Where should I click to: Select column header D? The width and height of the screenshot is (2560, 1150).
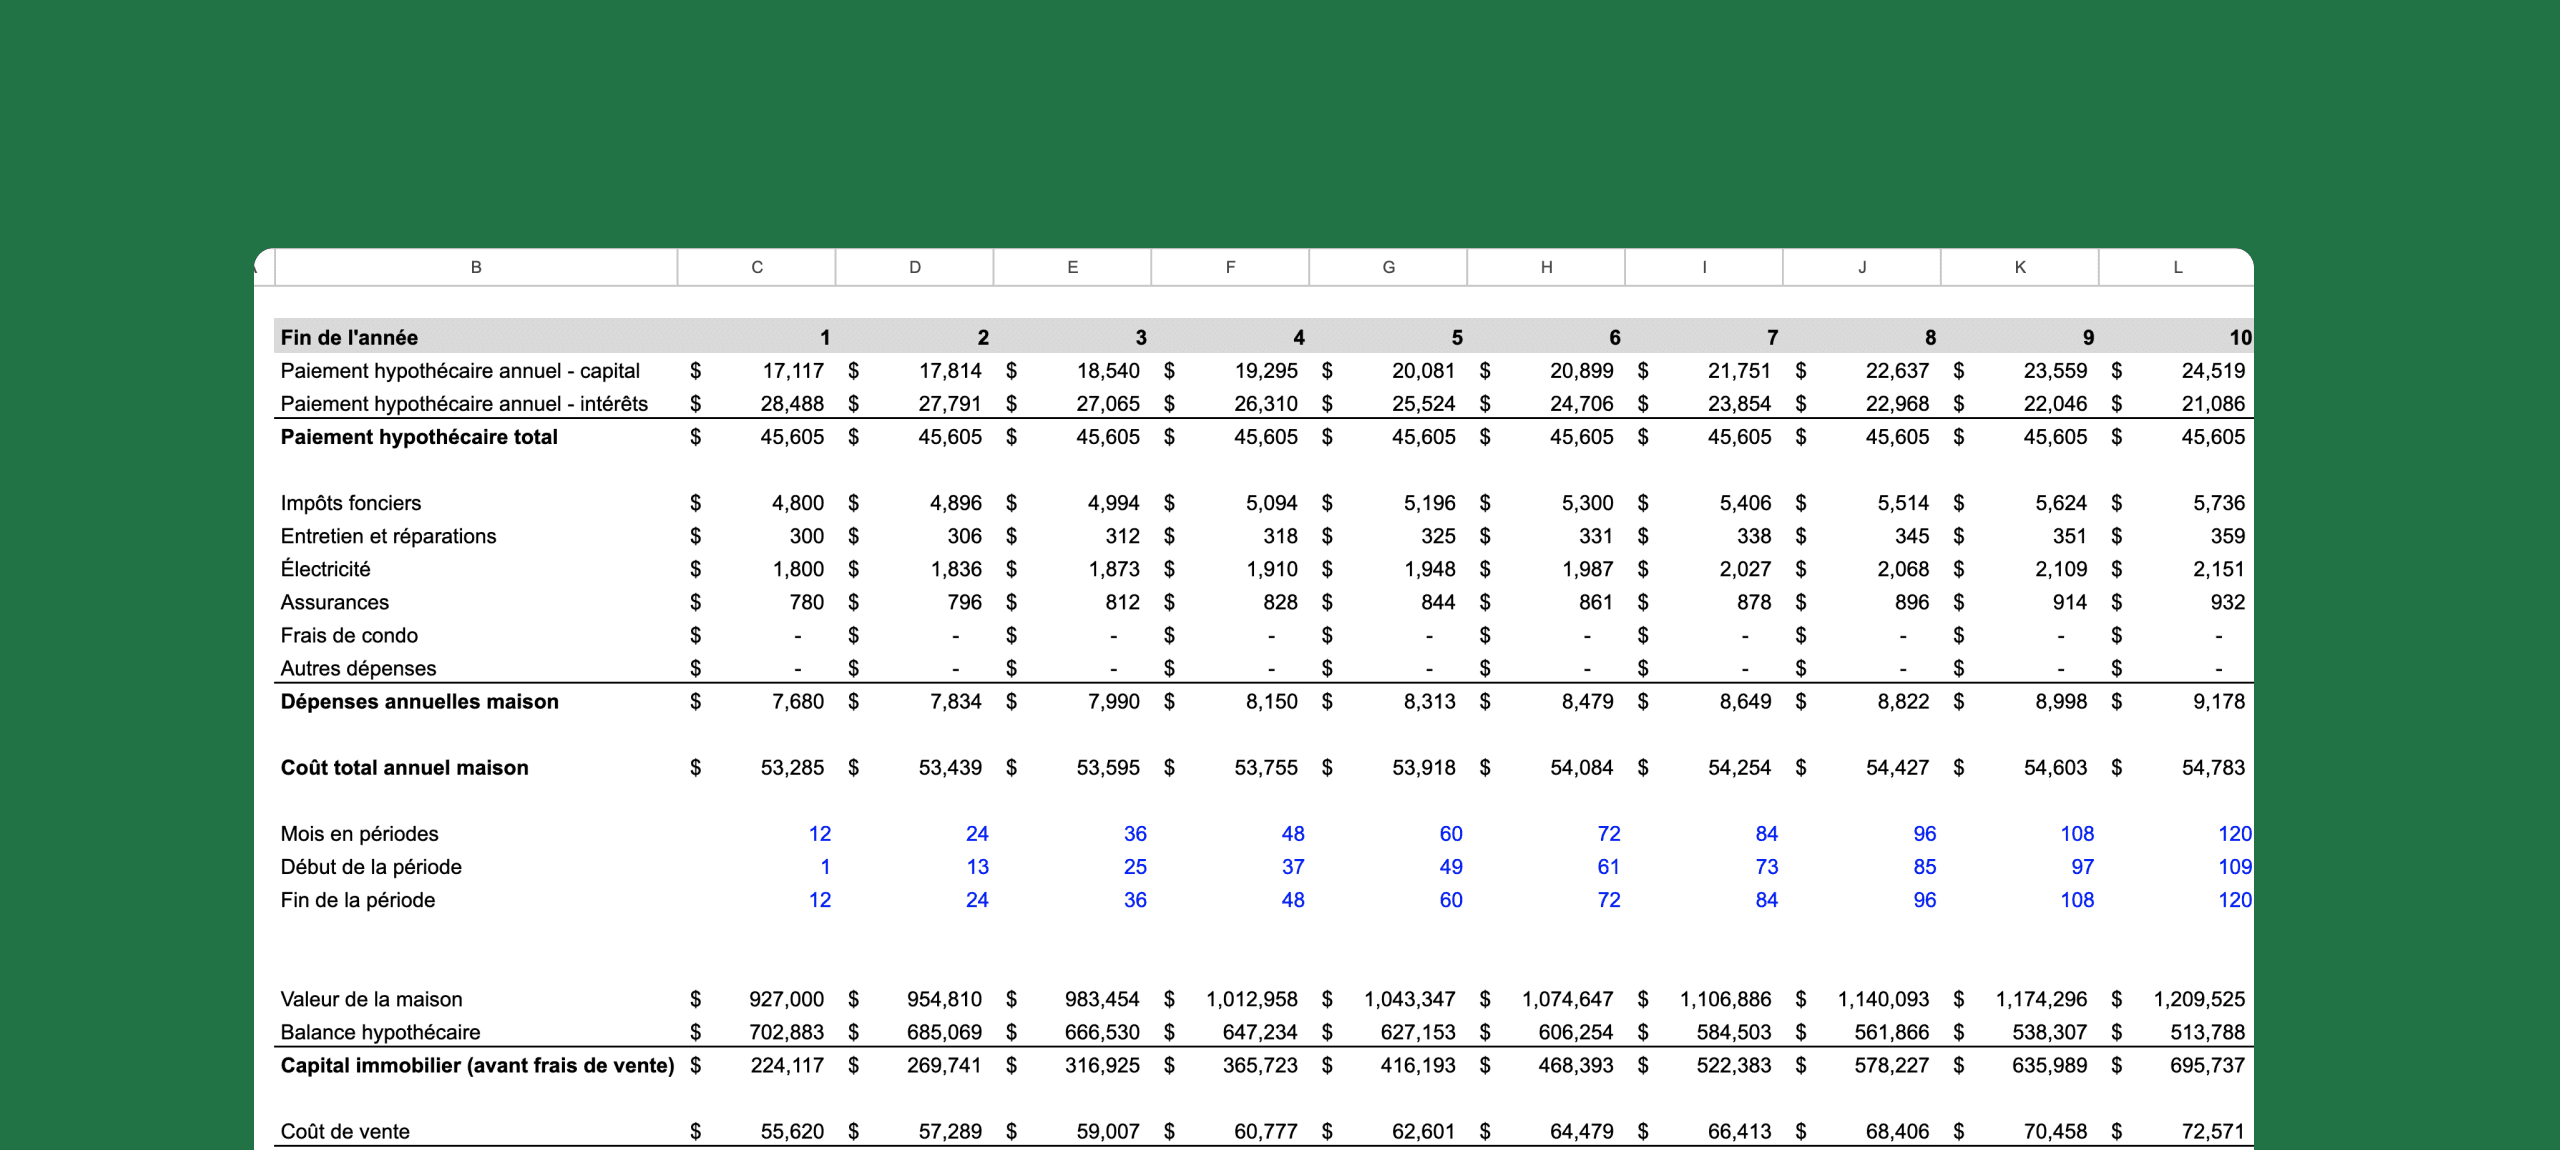pos(915,267)
